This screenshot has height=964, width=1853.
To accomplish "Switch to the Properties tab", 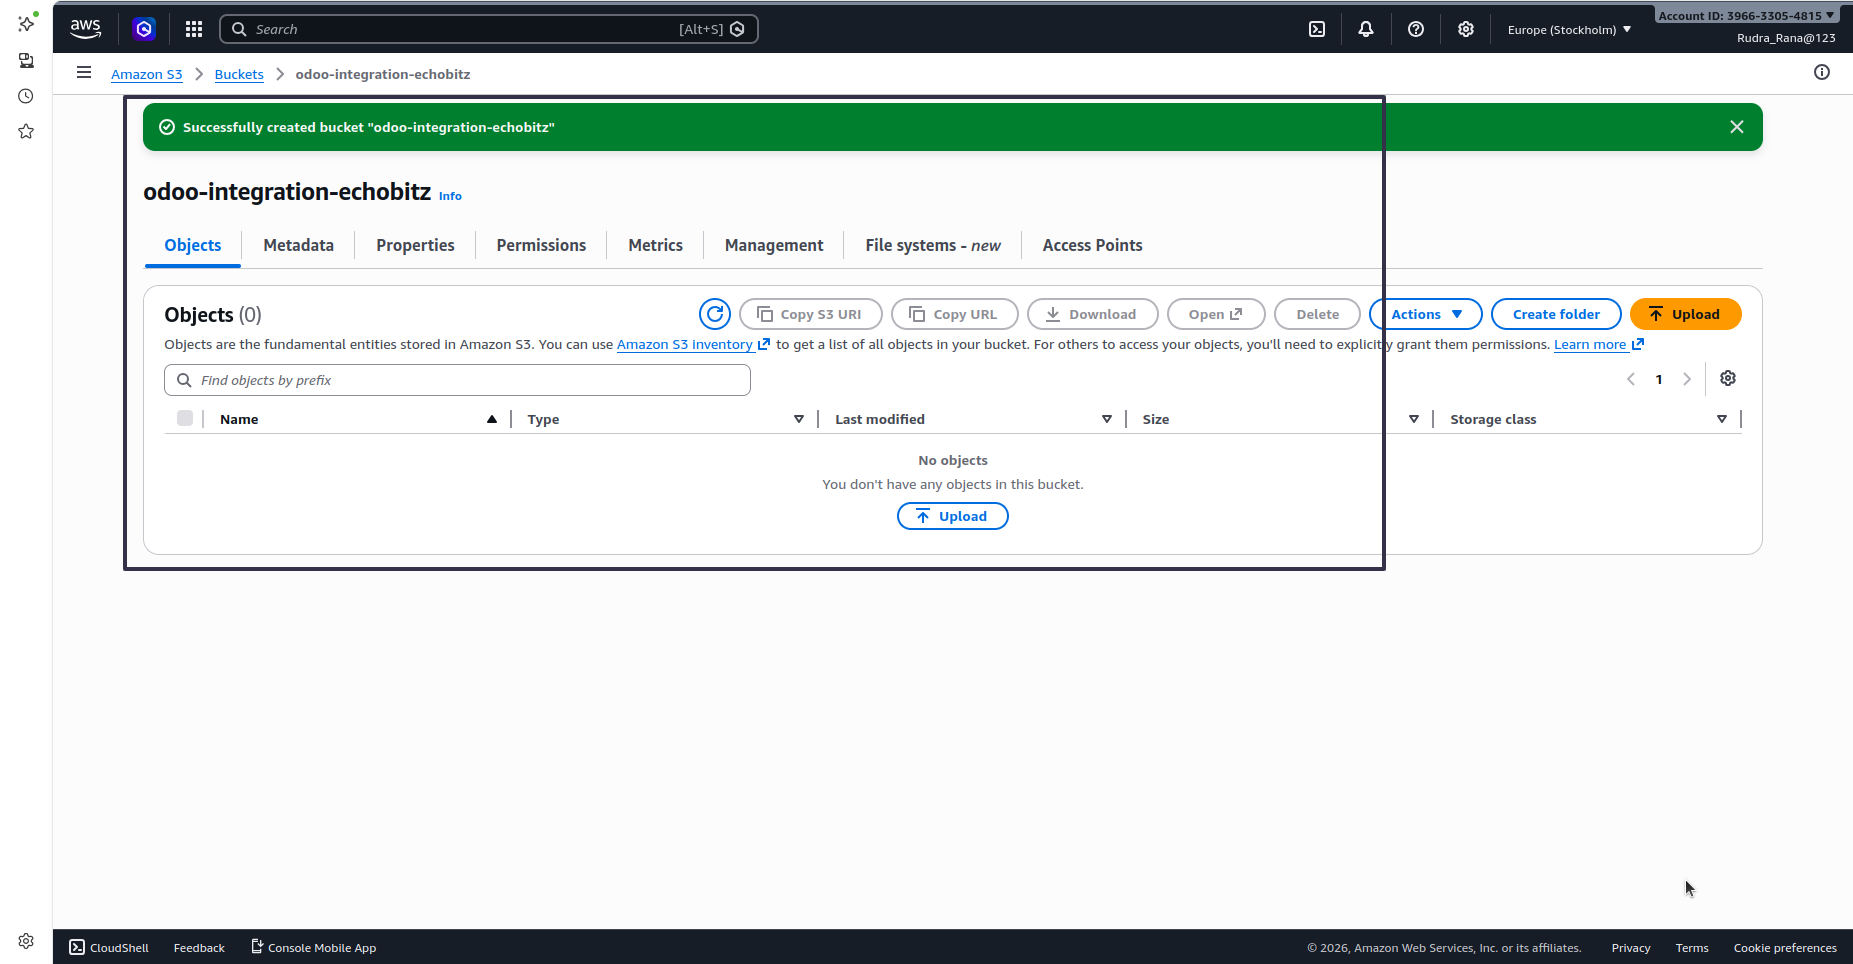I will click(x=415, y=245).
